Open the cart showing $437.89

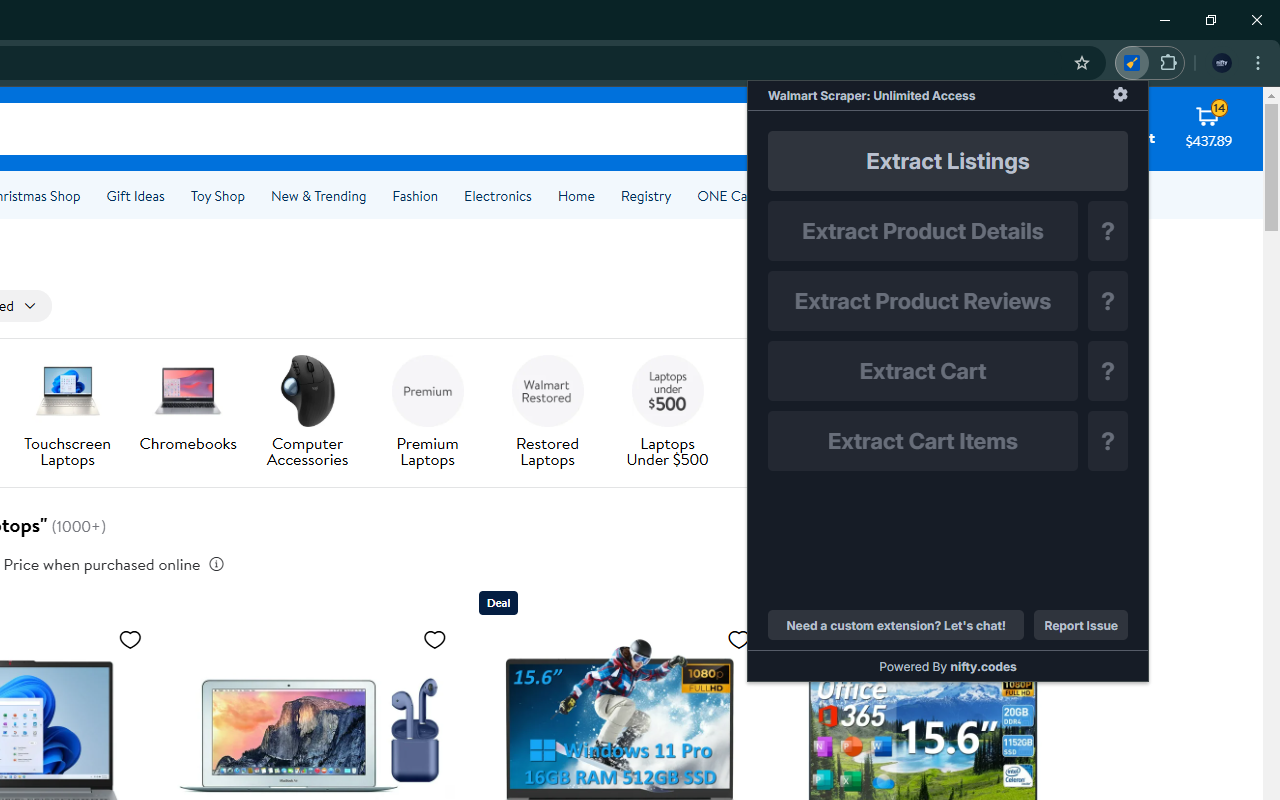point(1208,128)
